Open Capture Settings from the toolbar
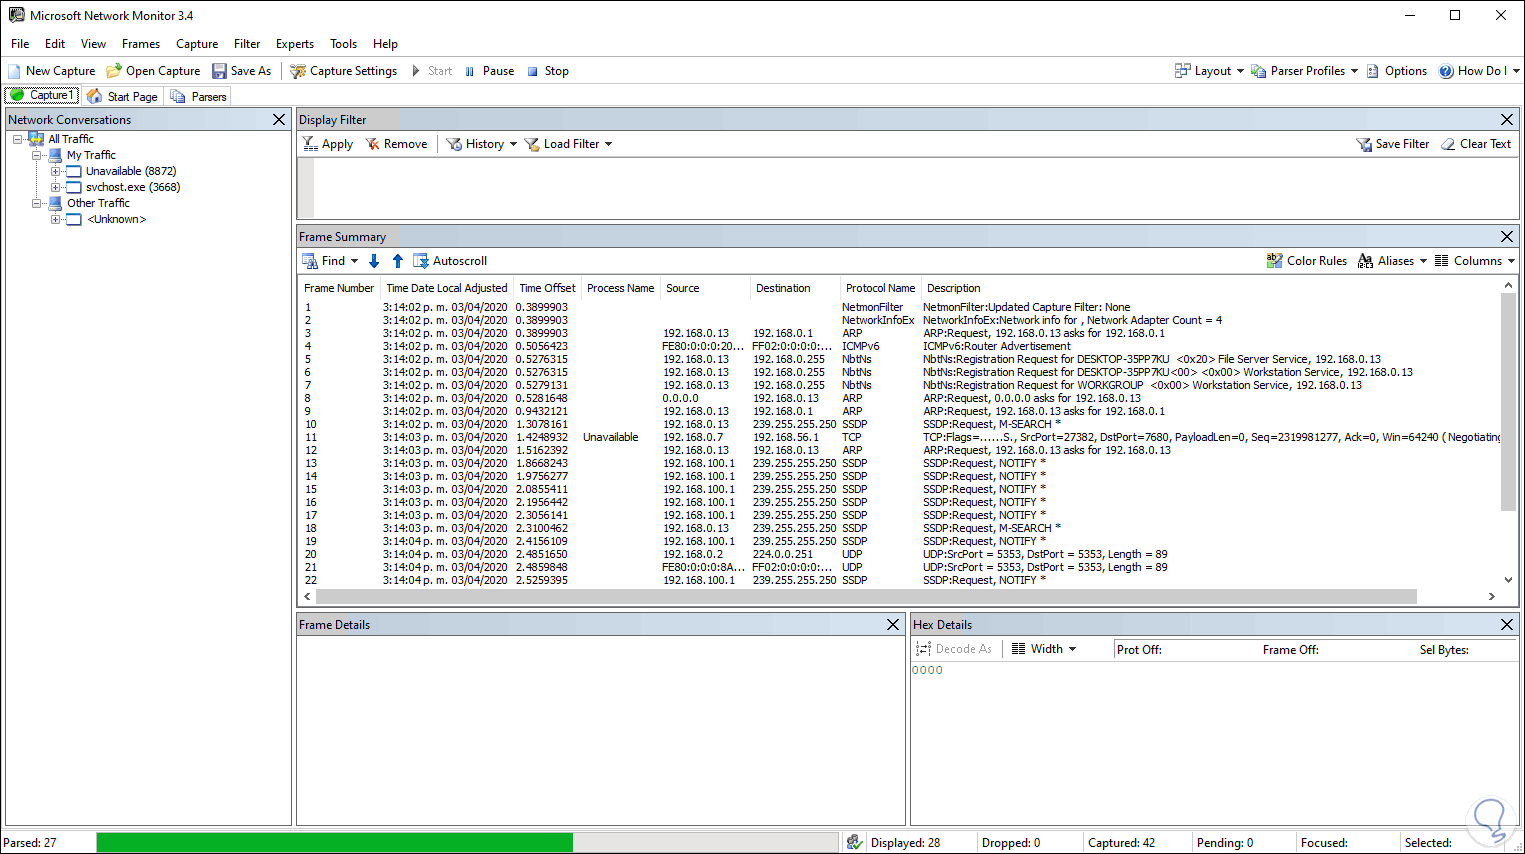Screen dimensions: 1525x854 [x=343, y=71]
